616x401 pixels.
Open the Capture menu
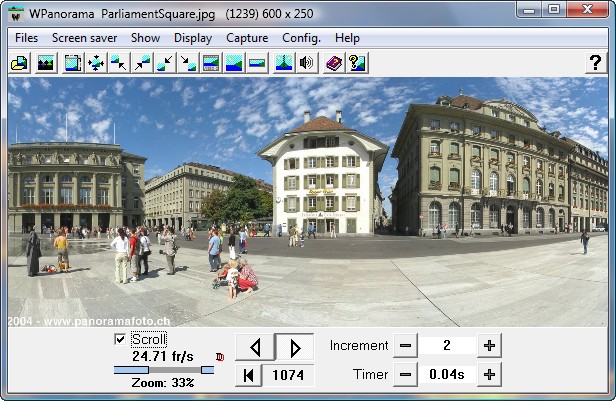click(247, 38)
